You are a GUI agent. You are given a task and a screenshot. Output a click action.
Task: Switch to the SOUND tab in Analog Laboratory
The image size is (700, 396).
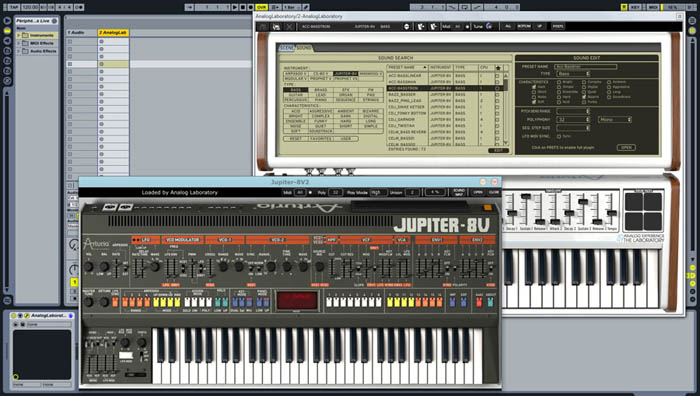(304, 48)
